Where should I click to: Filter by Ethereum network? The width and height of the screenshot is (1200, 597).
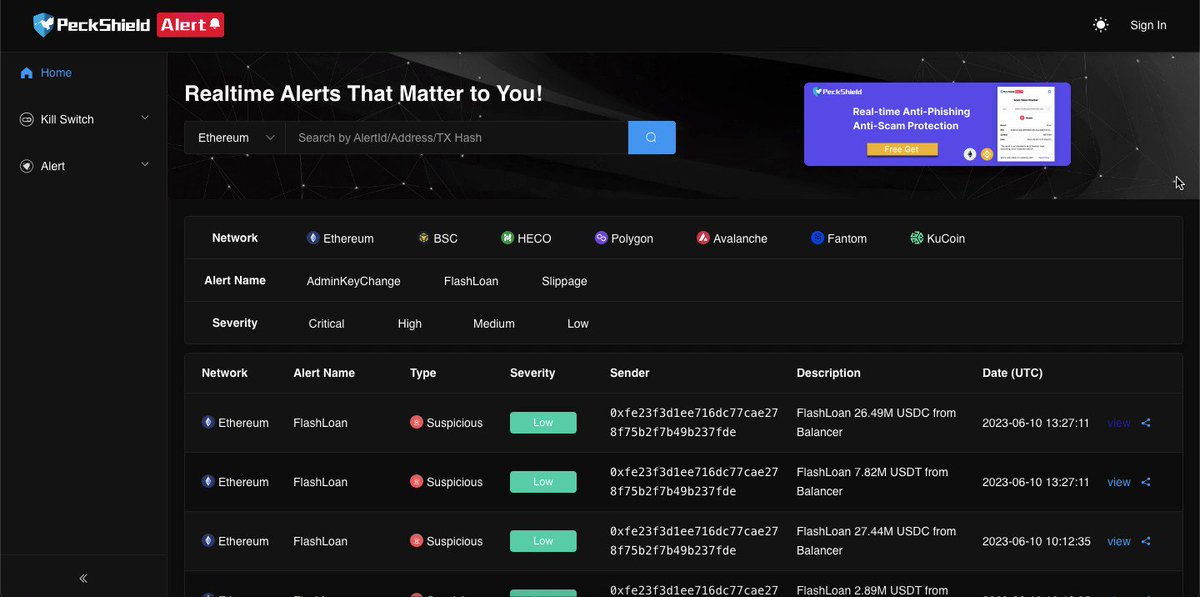coord(340,239)
